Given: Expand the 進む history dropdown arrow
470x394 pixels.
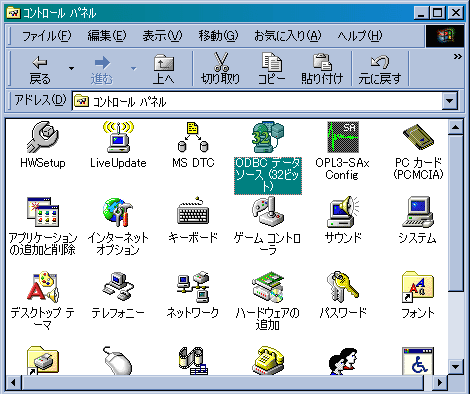Looking at the screenshot, I should coord(133,69).
